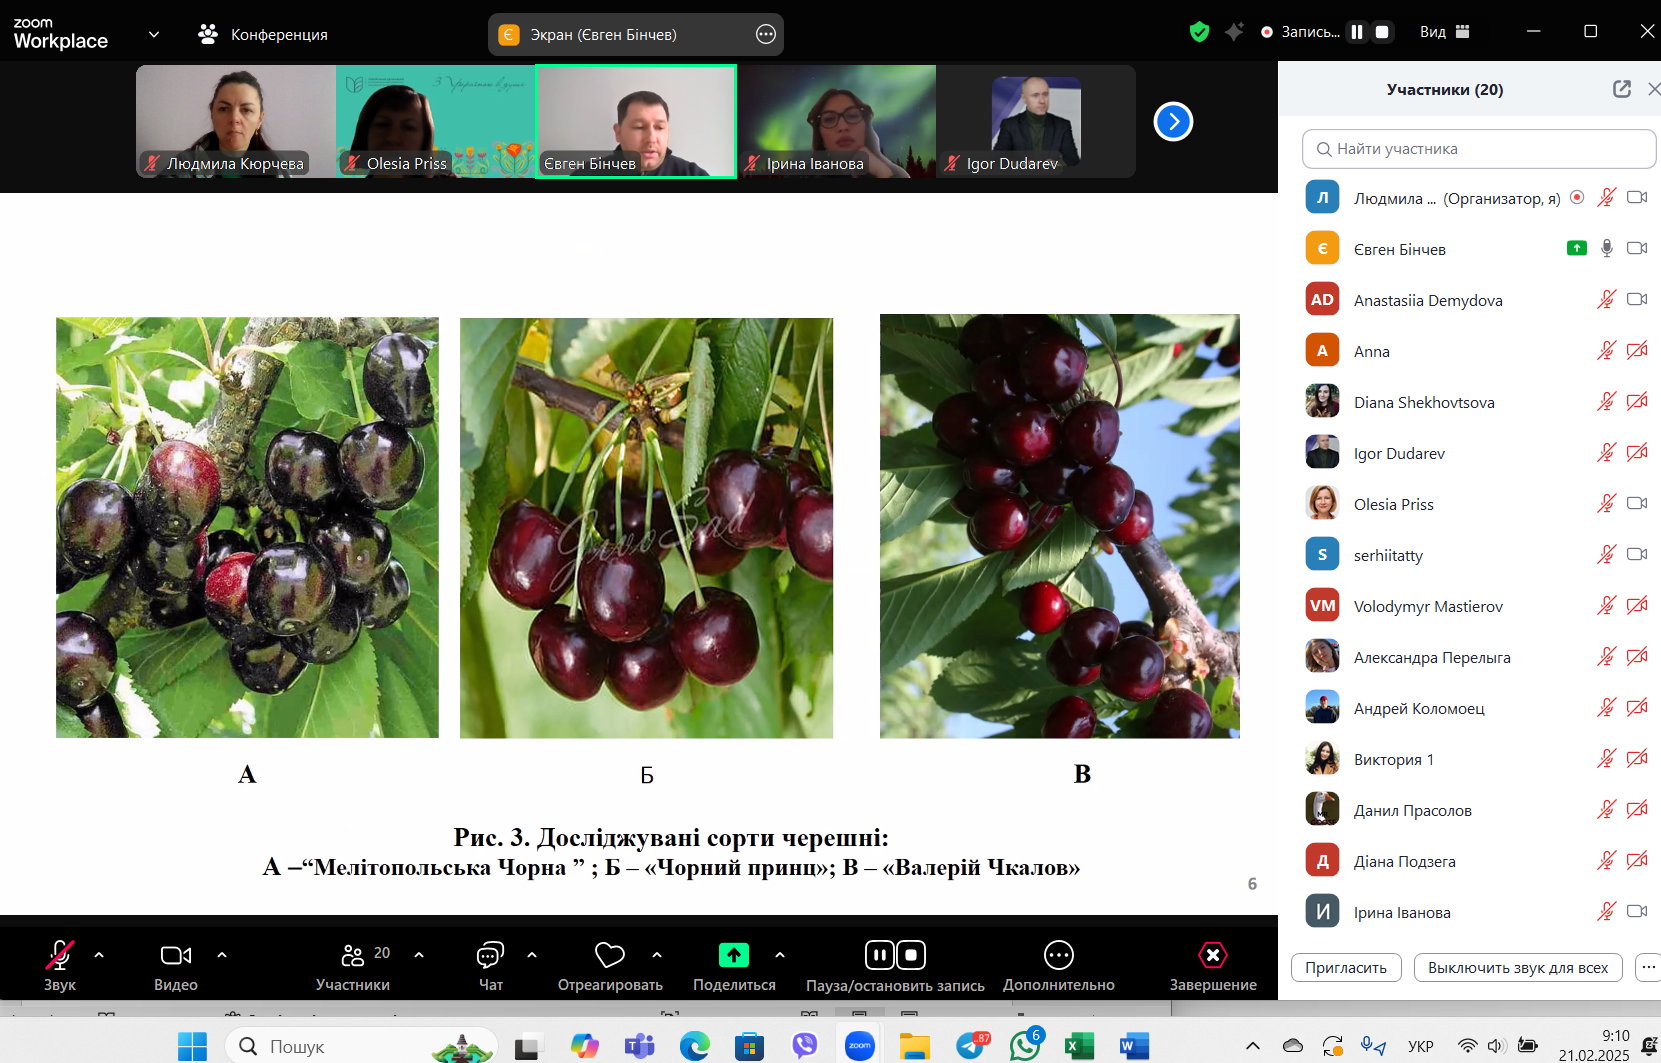
Task: Click the encryption shield icon
Action: pos(1199,32)
